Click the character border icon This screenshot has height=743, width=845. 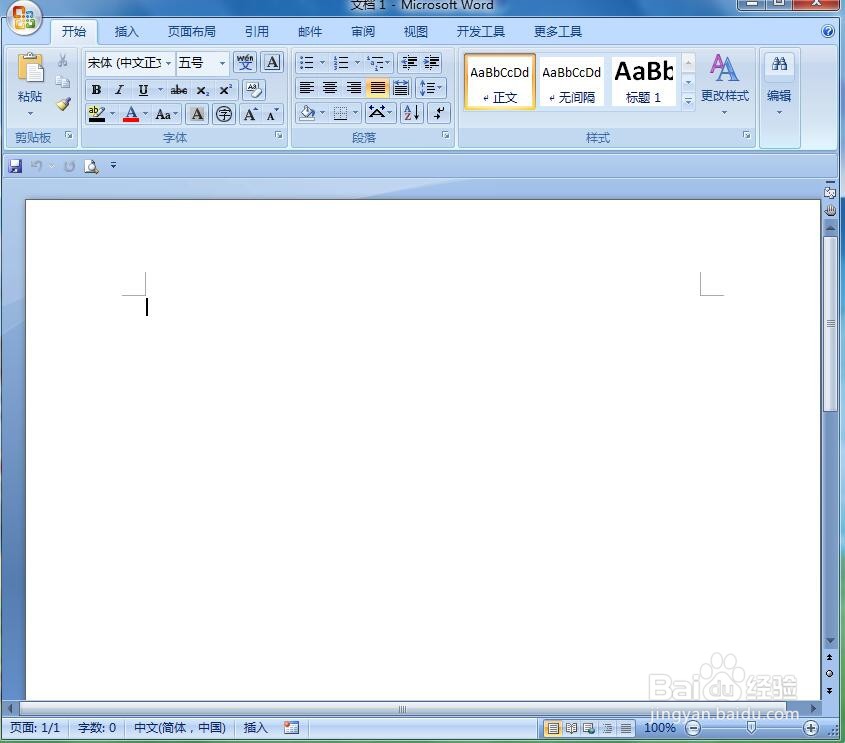[x=273, y=63]
